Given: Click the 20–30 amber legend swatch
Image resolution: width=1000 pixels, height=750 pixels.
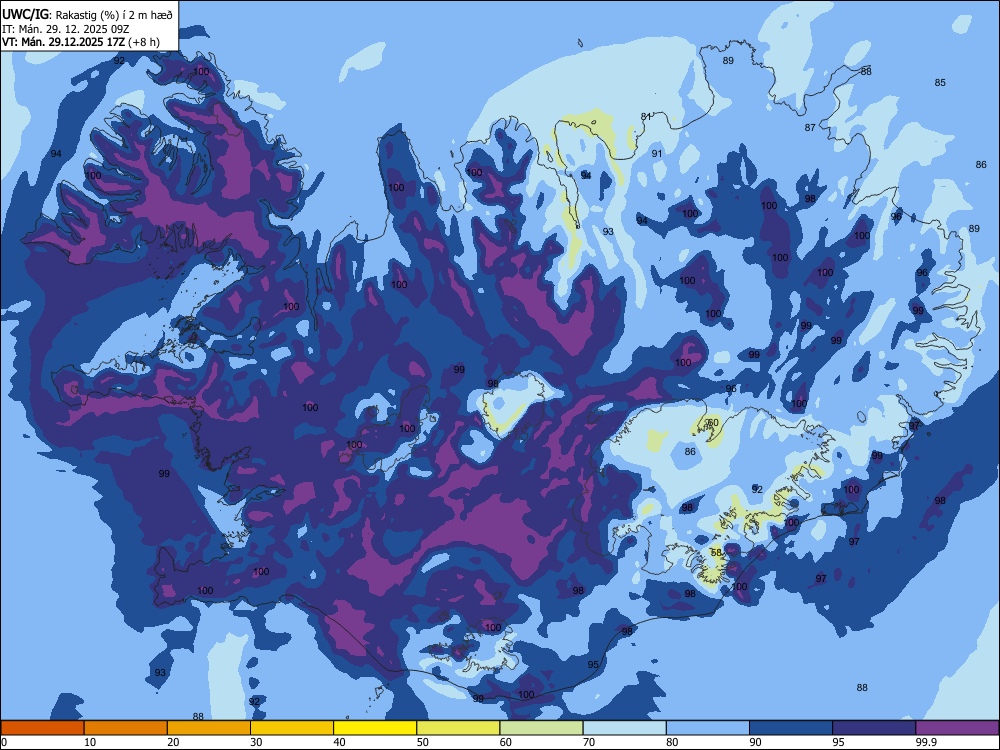Looking at the screenshot, I should click(209, 728).
